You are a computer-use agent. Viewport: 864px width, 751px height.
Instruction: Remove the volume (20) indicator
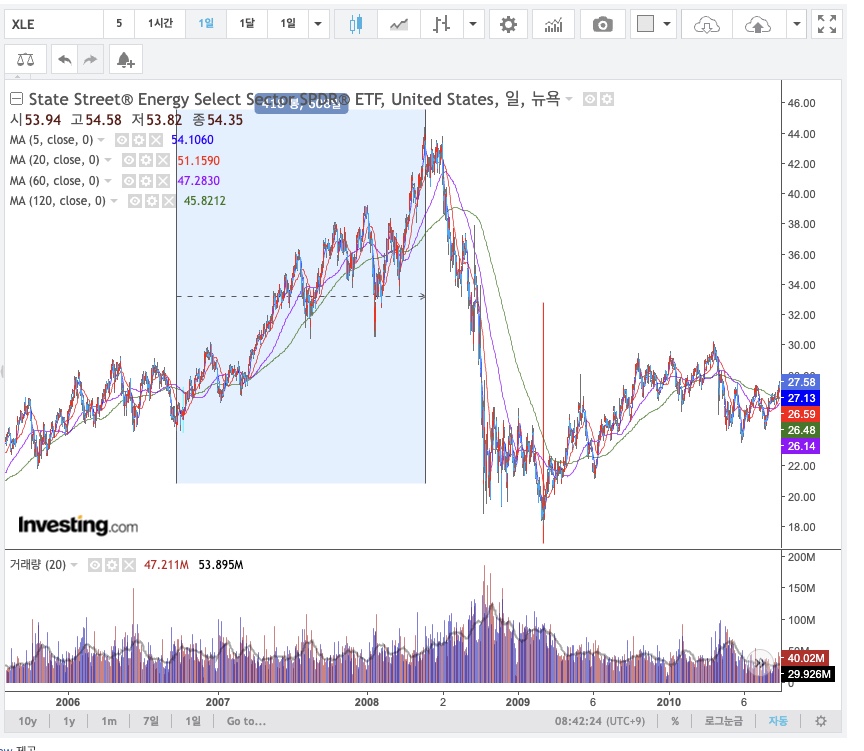(128, 565)
